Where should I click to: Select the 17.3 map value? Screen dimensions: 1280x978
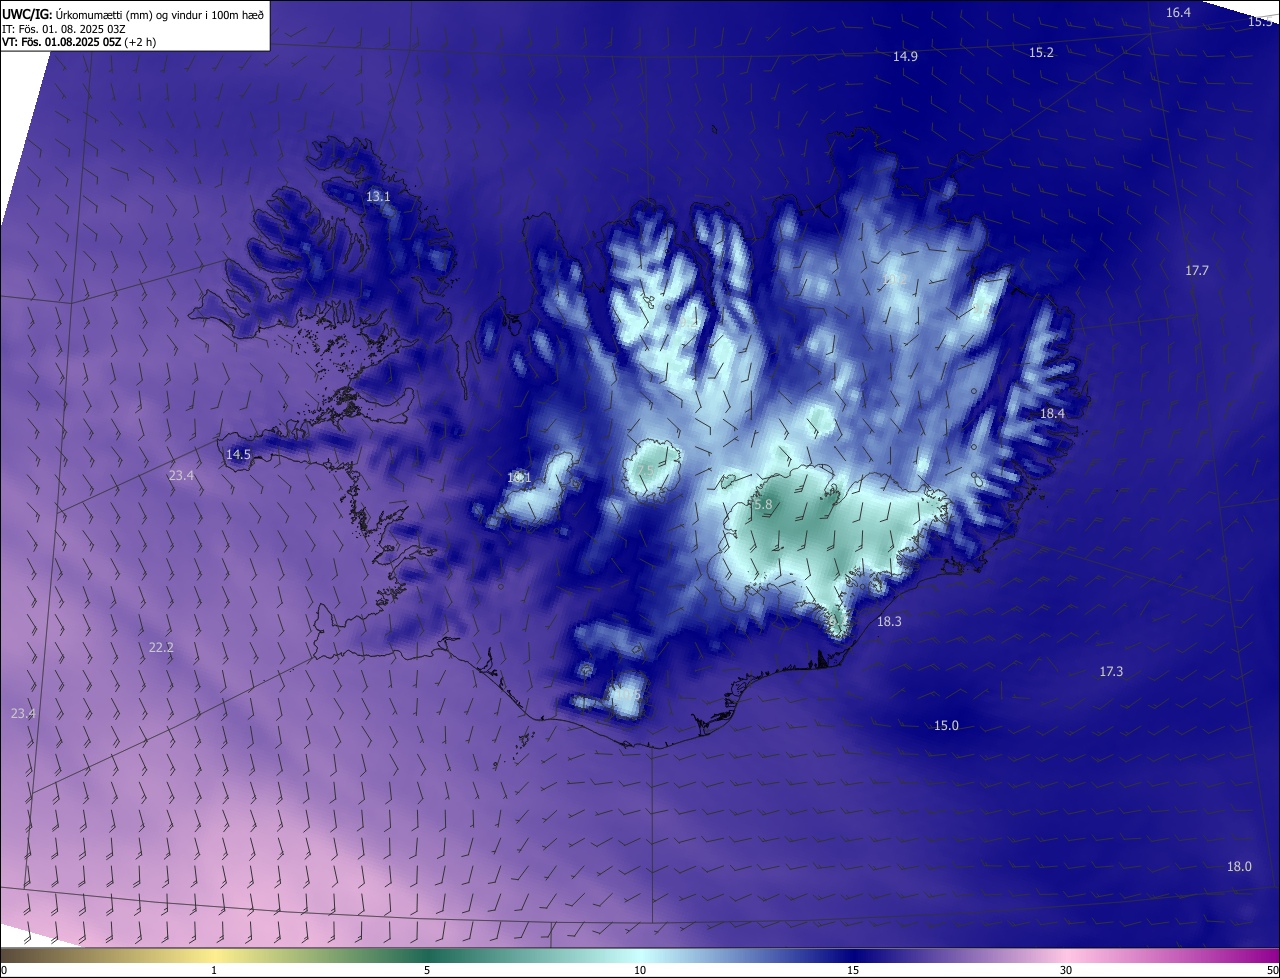[x=1111, y=672]
